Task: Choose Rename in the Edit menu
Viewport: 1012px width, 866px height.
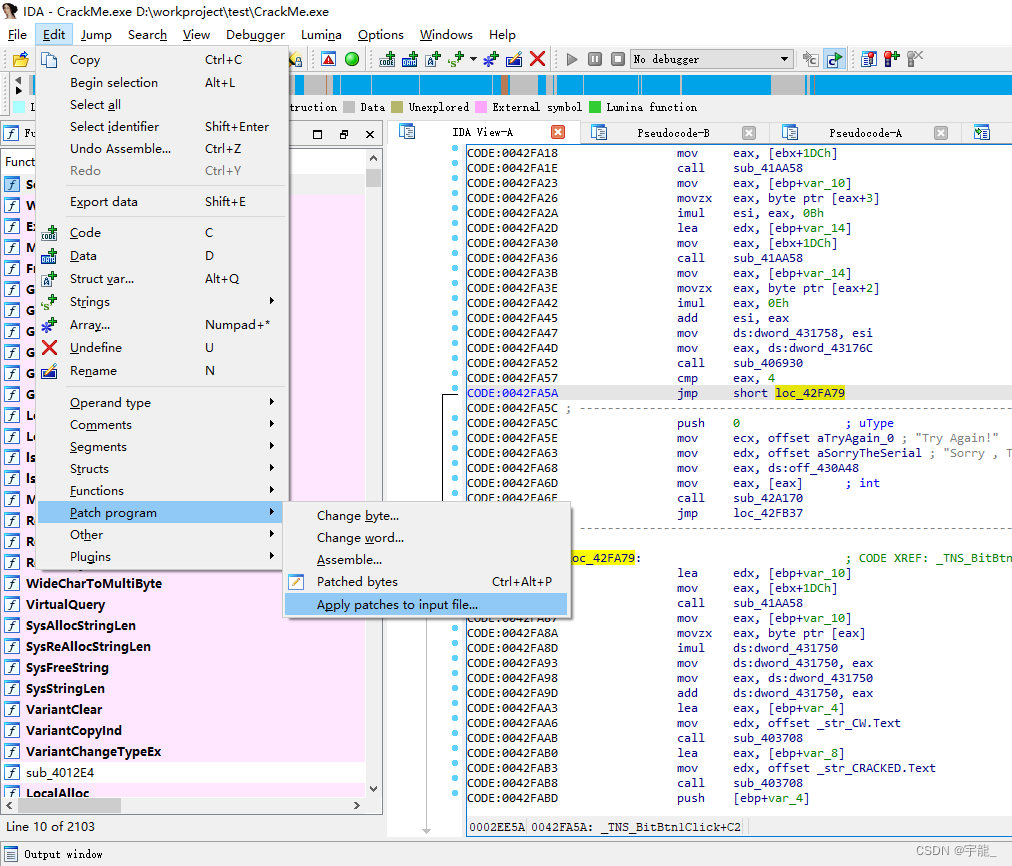Action: coord(161,371)
